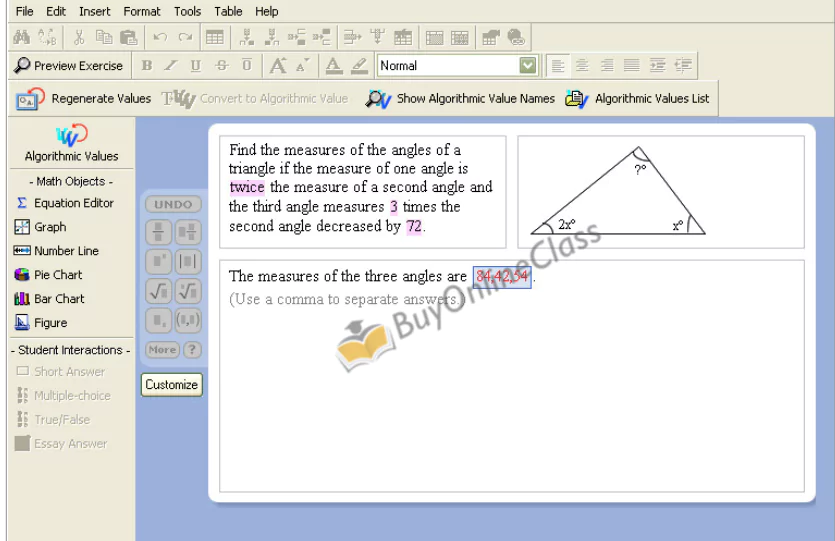Click the fraction template button
The image size is (835, 541).
(159, 233)
